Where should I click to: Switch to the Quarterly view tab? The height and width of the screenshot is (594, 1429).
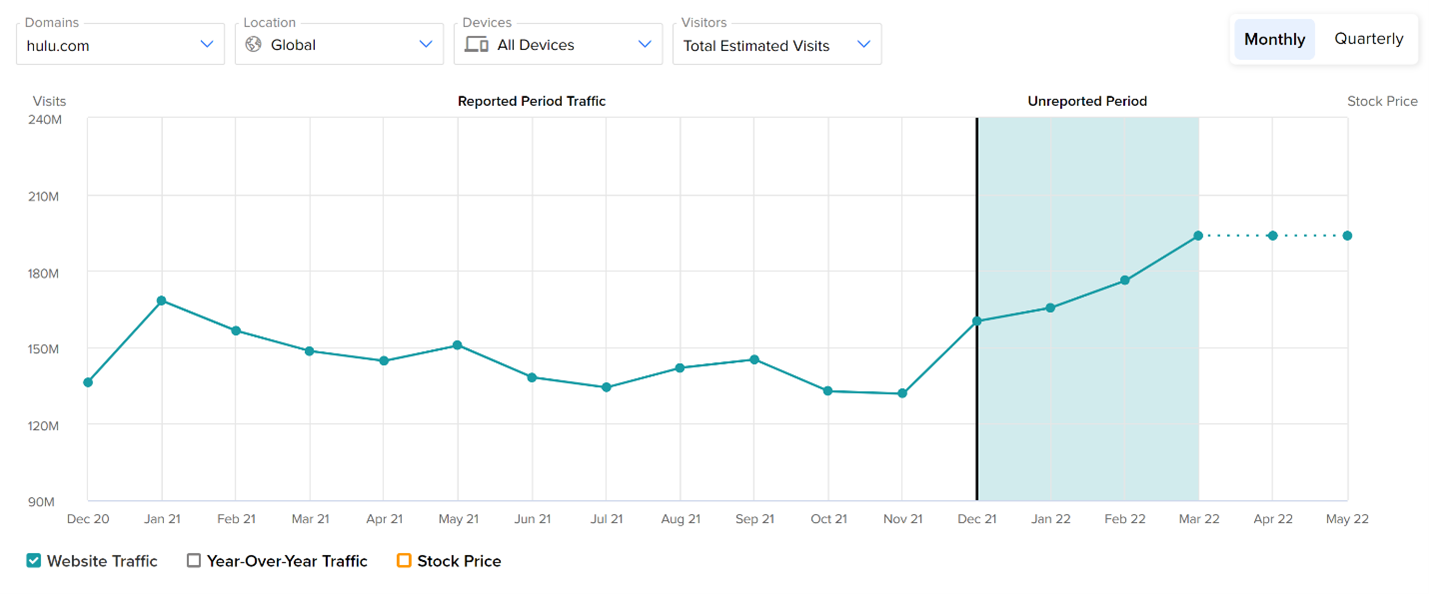1368,40
